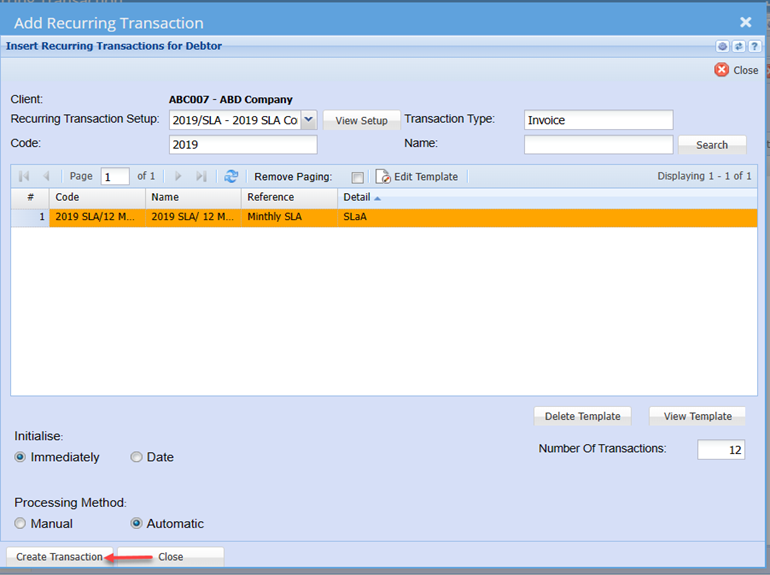
Task: Toggle the Remove Paging checkbox
Action: pos(358,177)
